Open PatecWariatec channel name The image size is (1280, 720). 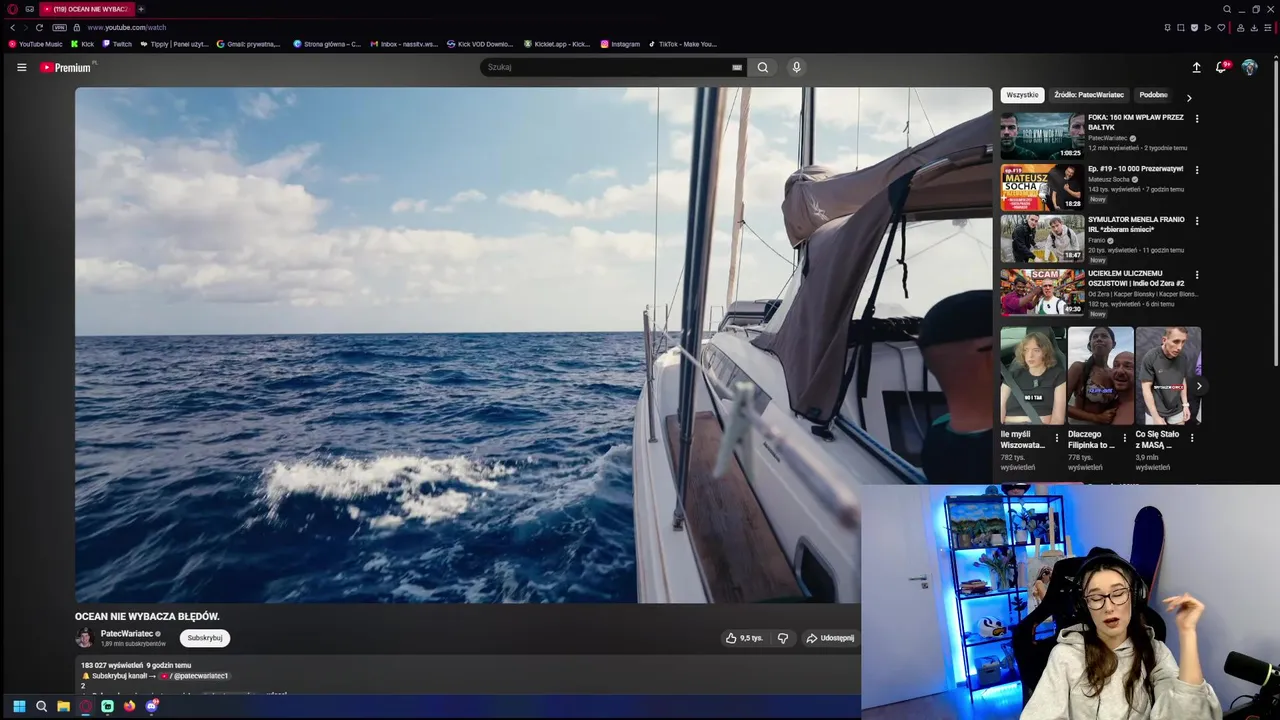pyautogui.click(x=127, y=634)
